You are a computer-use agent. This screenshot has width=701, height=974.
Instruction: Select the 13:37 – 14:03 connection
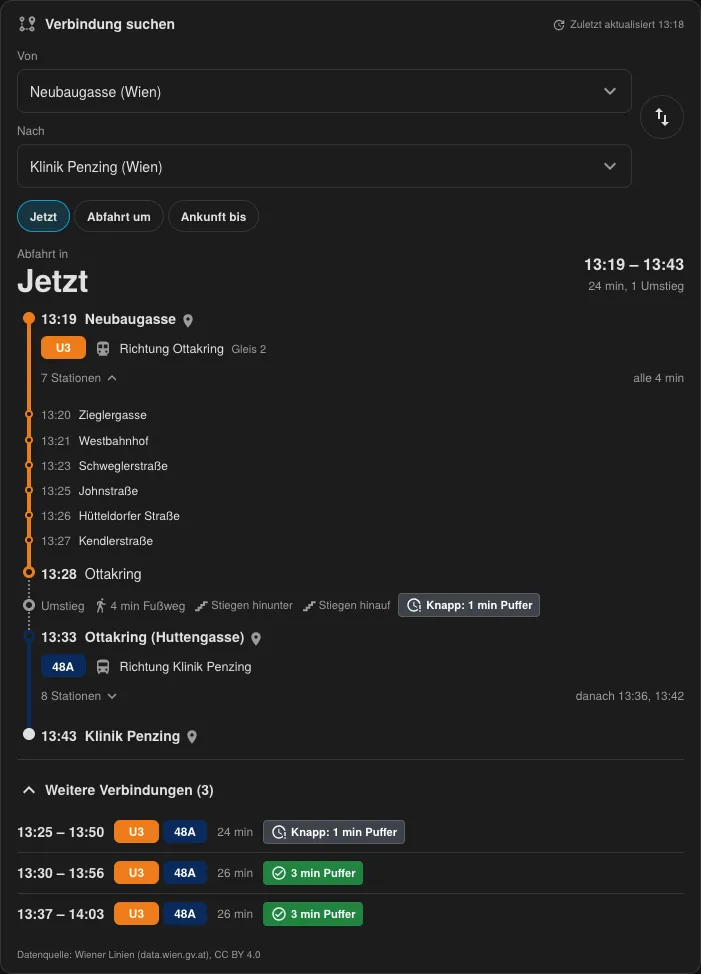tap(350, 914)
